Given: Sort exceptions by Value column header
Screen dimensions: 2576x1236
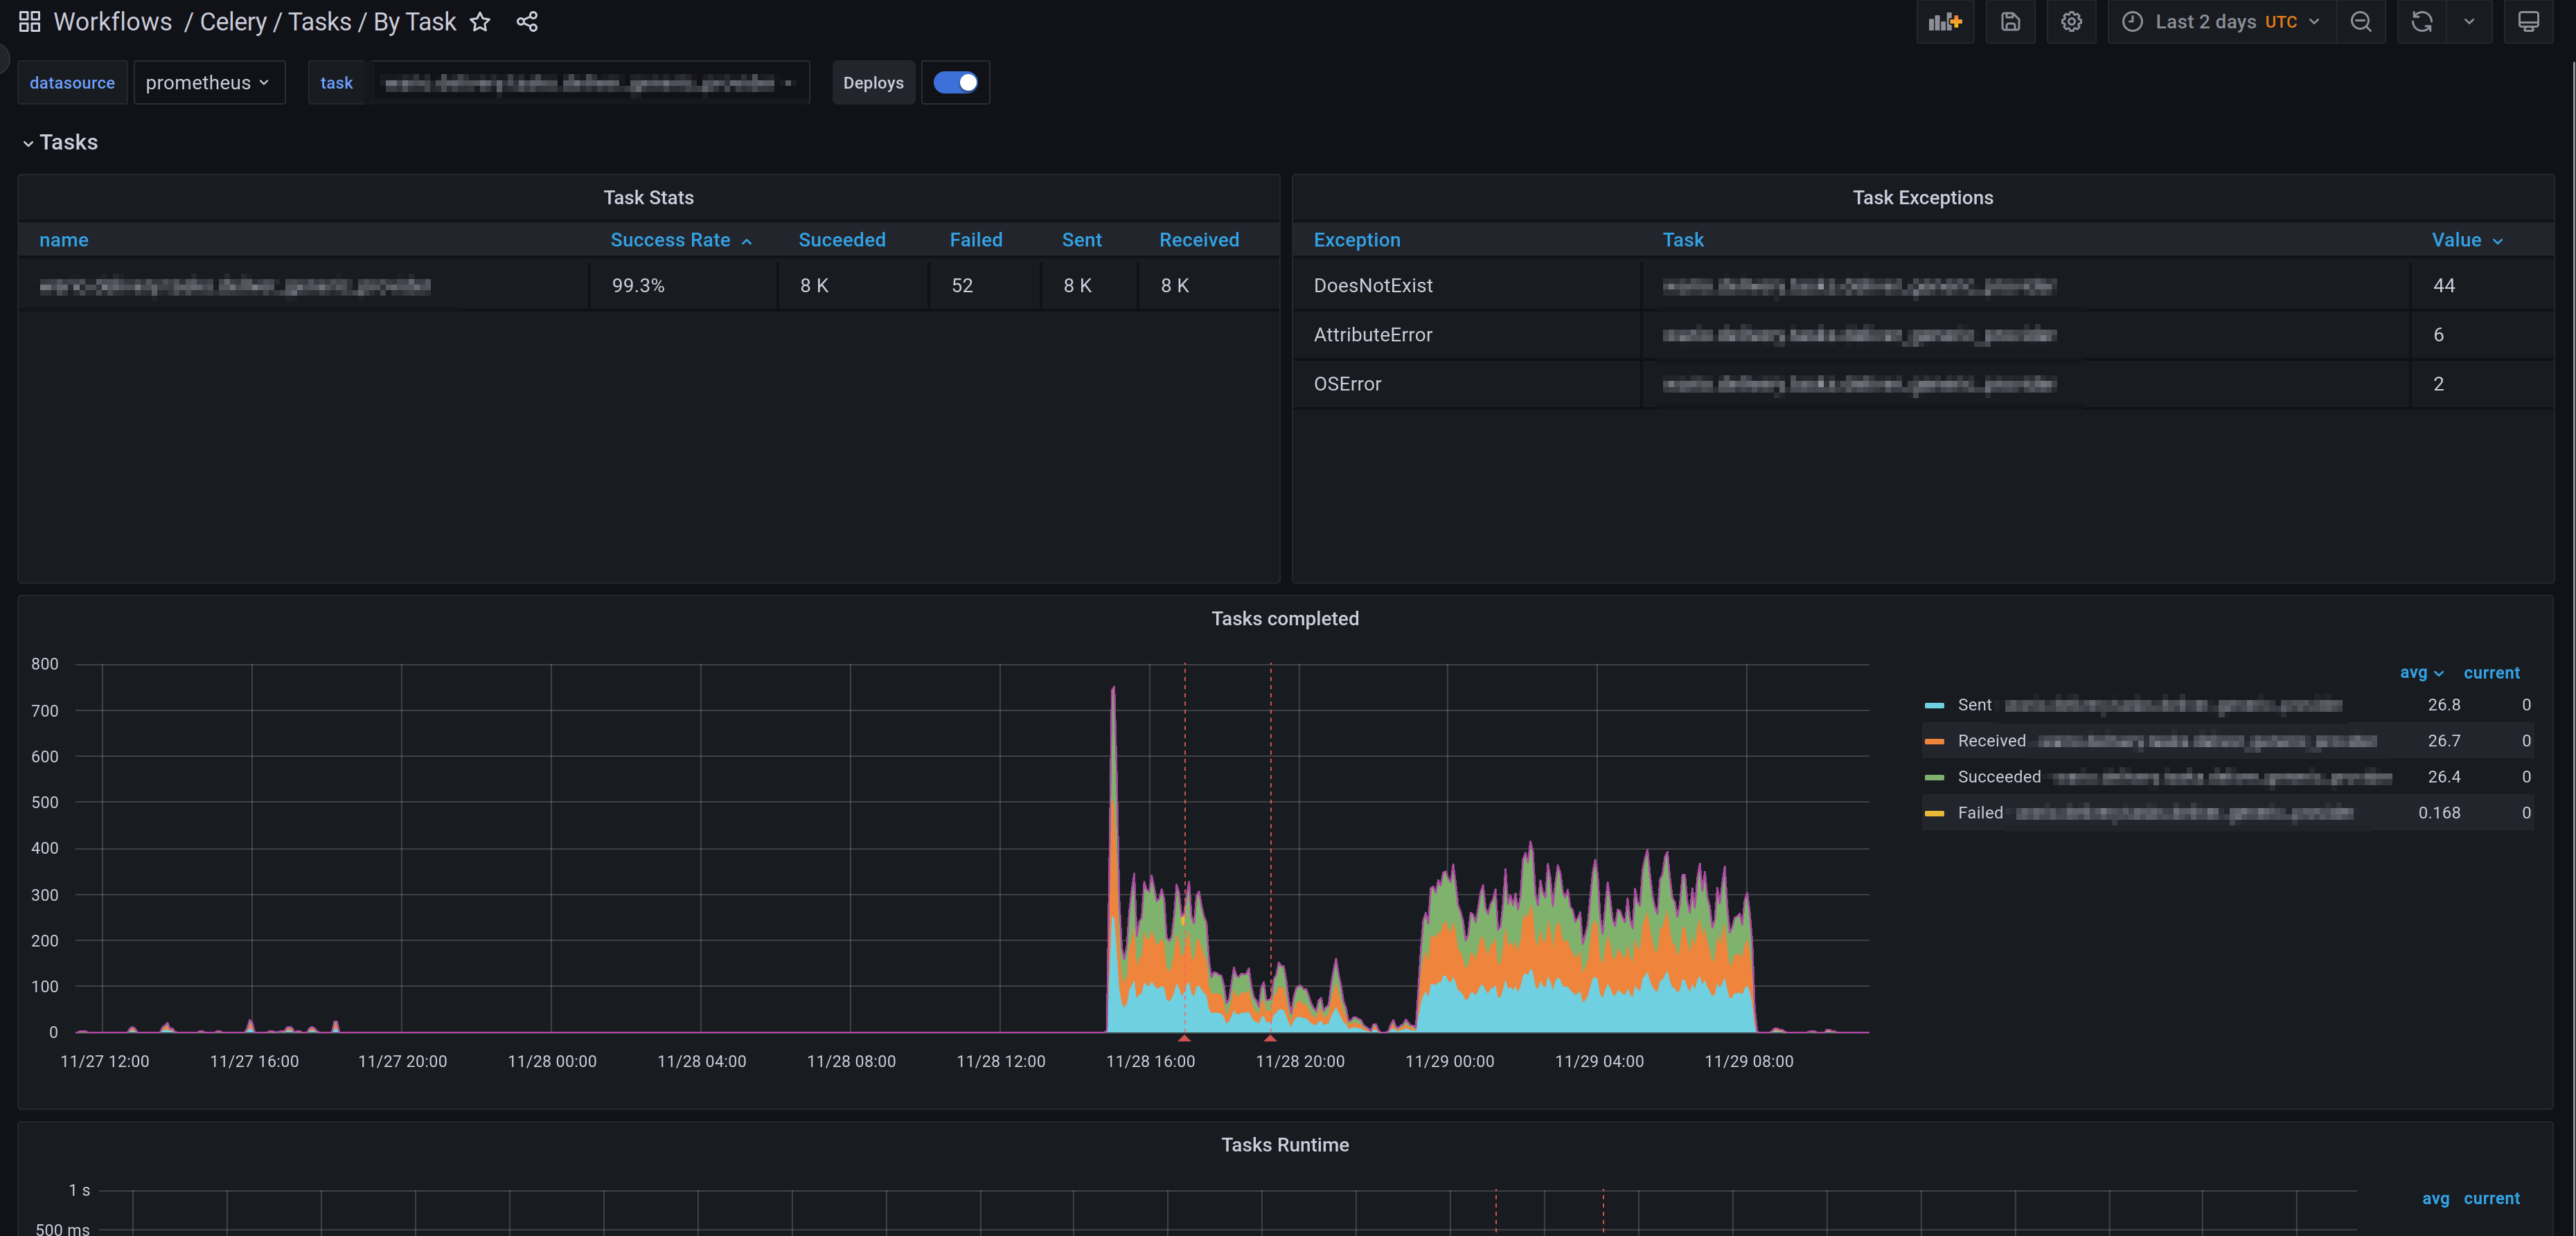Looking at the screenshot, I should click(x=2456, y=240).
